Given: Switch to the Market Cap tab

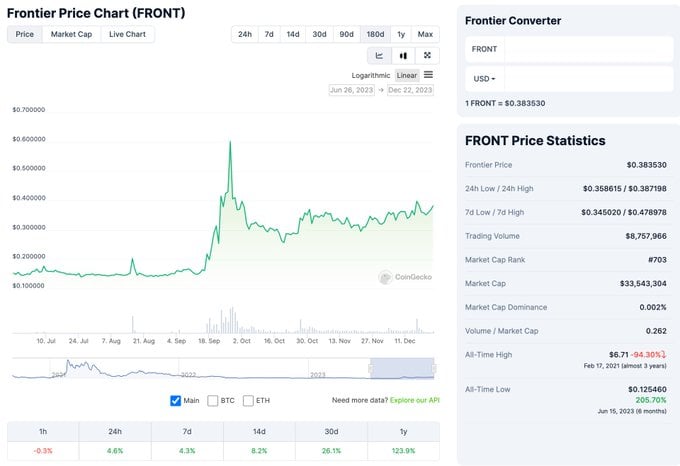Looking at the screenshot, I should (71, 34).
